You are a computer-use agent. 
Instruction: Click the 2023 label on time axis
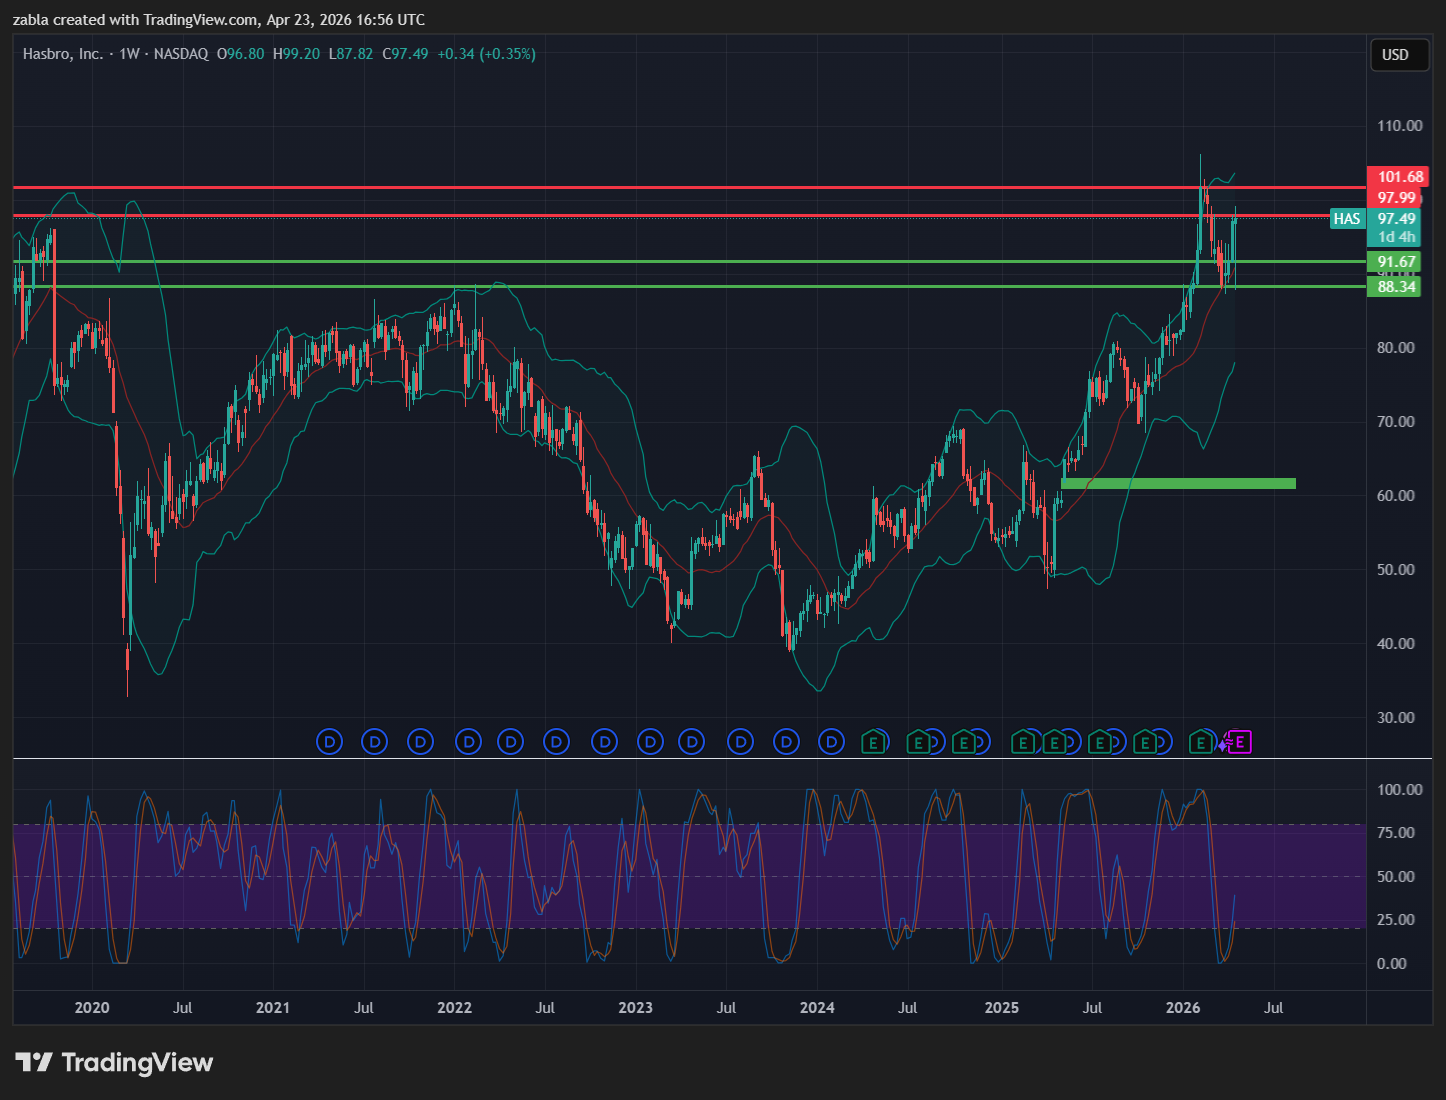click(635, 1007)
